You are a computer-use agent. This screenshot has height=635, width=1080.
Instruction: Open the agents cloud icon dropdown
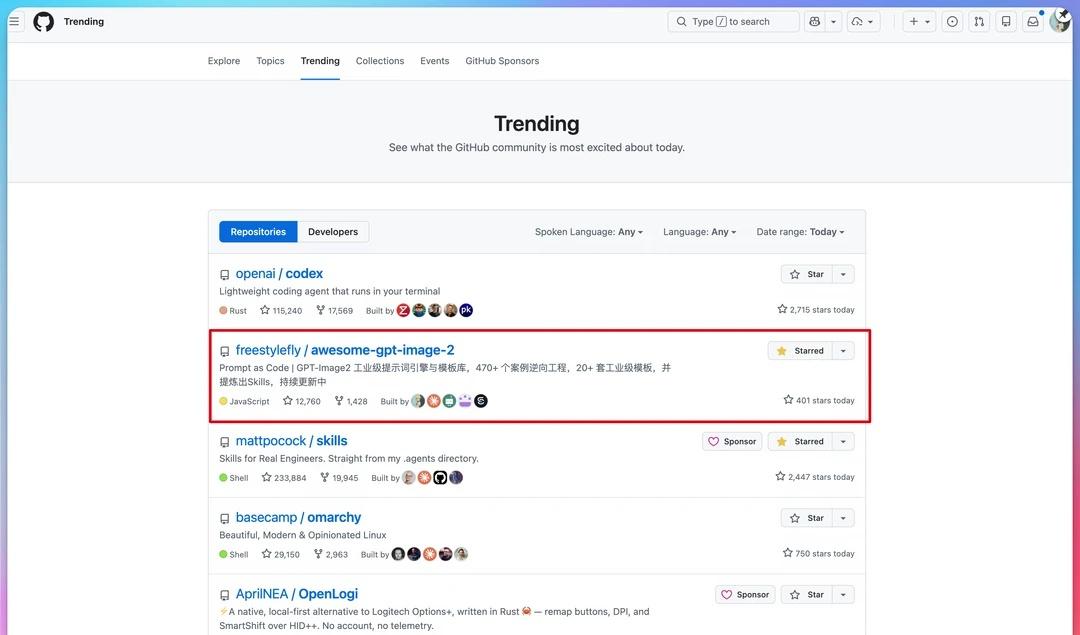click(862, 21)
